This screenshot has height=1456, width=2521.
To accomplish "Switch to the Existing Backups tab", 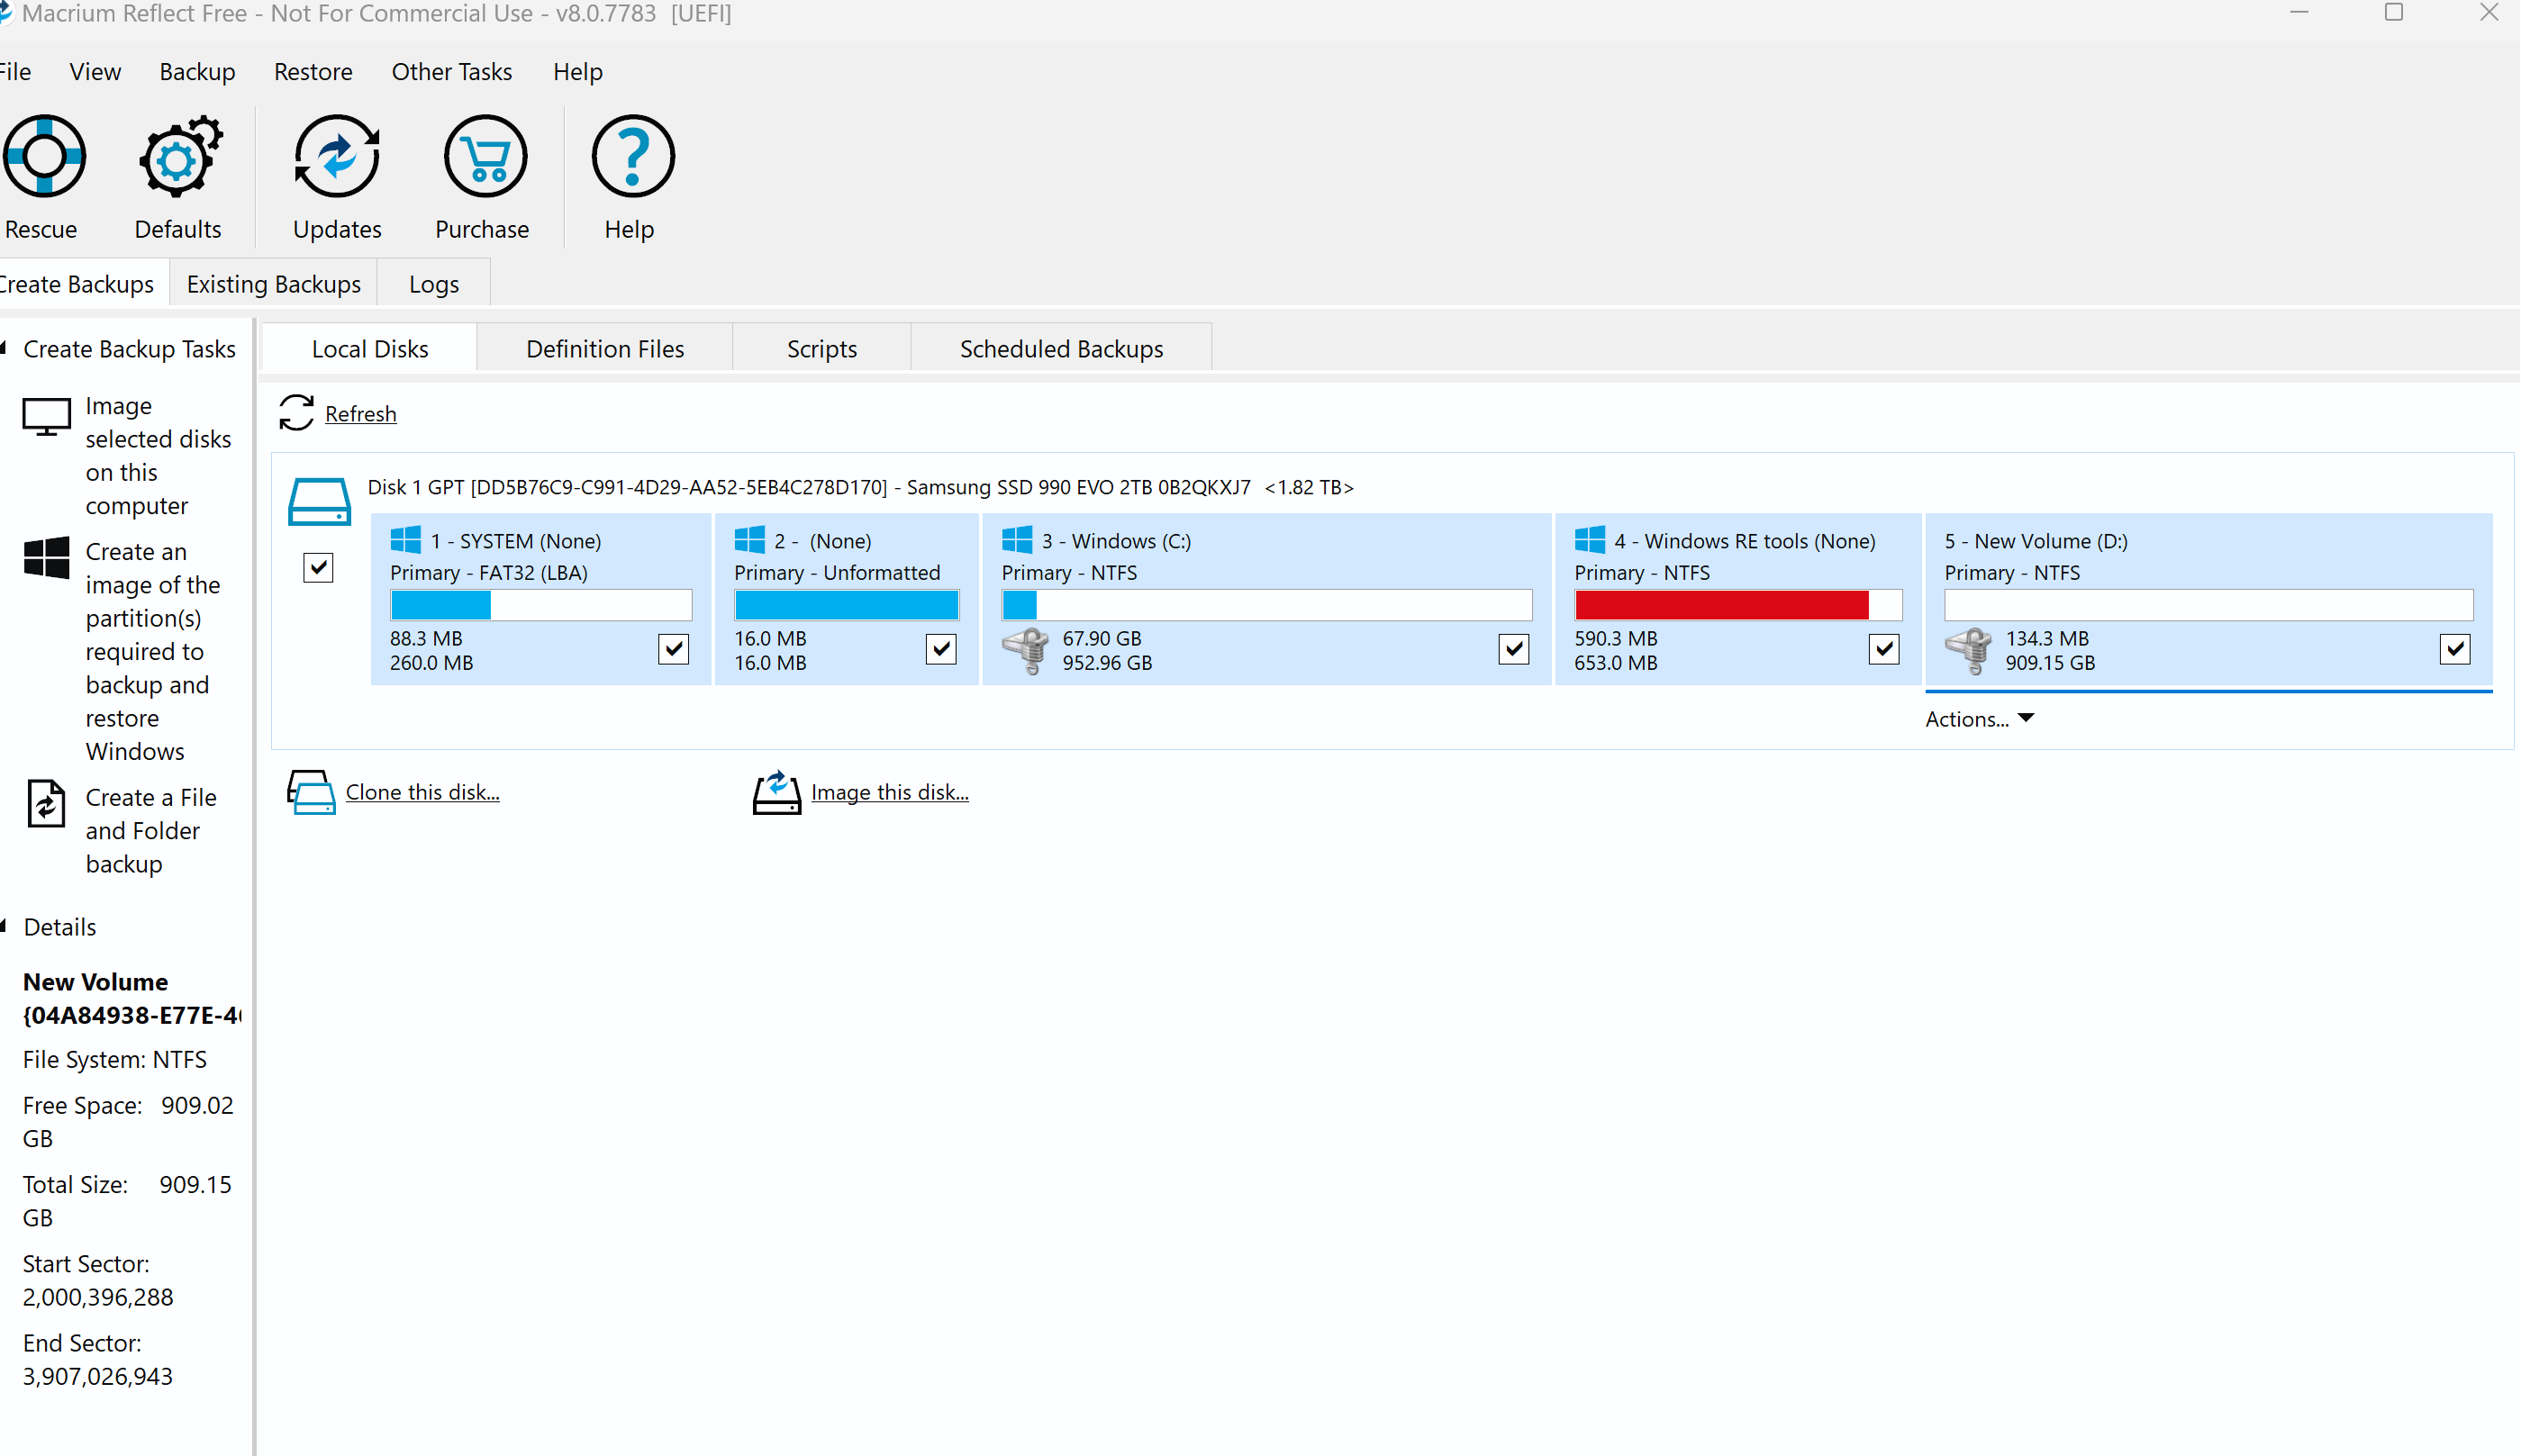I will coord(273,284).
